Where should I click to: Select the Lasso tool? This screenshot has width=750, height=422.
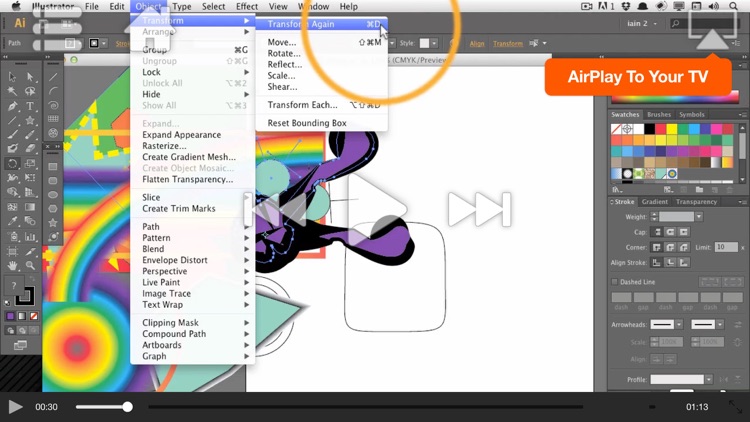[30, 91]
